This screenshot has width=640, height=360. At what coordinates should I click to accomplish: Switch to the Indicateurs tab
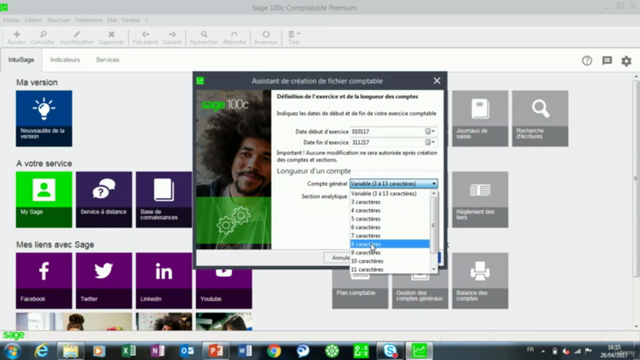coord(65,60)
